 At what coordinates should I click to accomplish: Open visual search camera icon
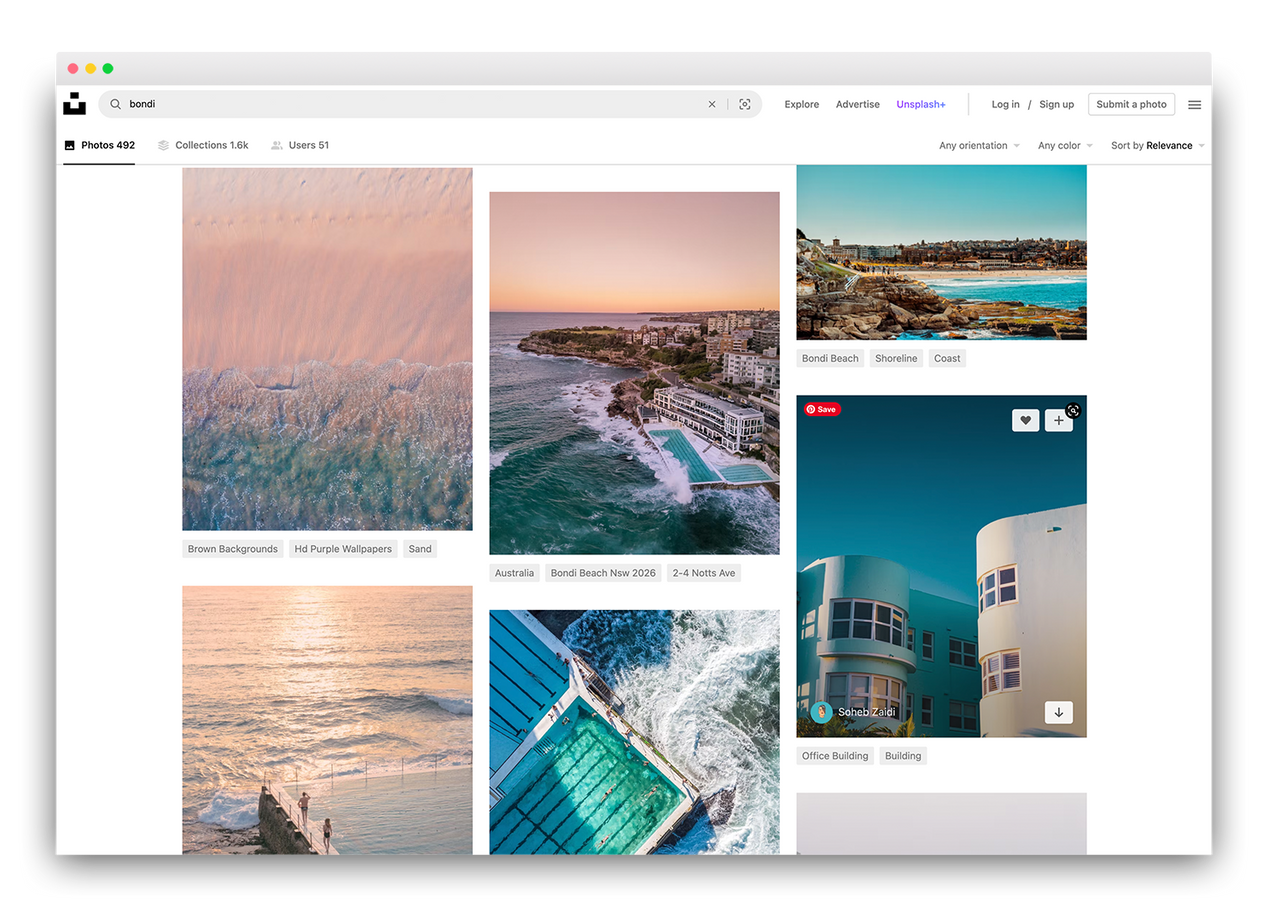(745, 104)
